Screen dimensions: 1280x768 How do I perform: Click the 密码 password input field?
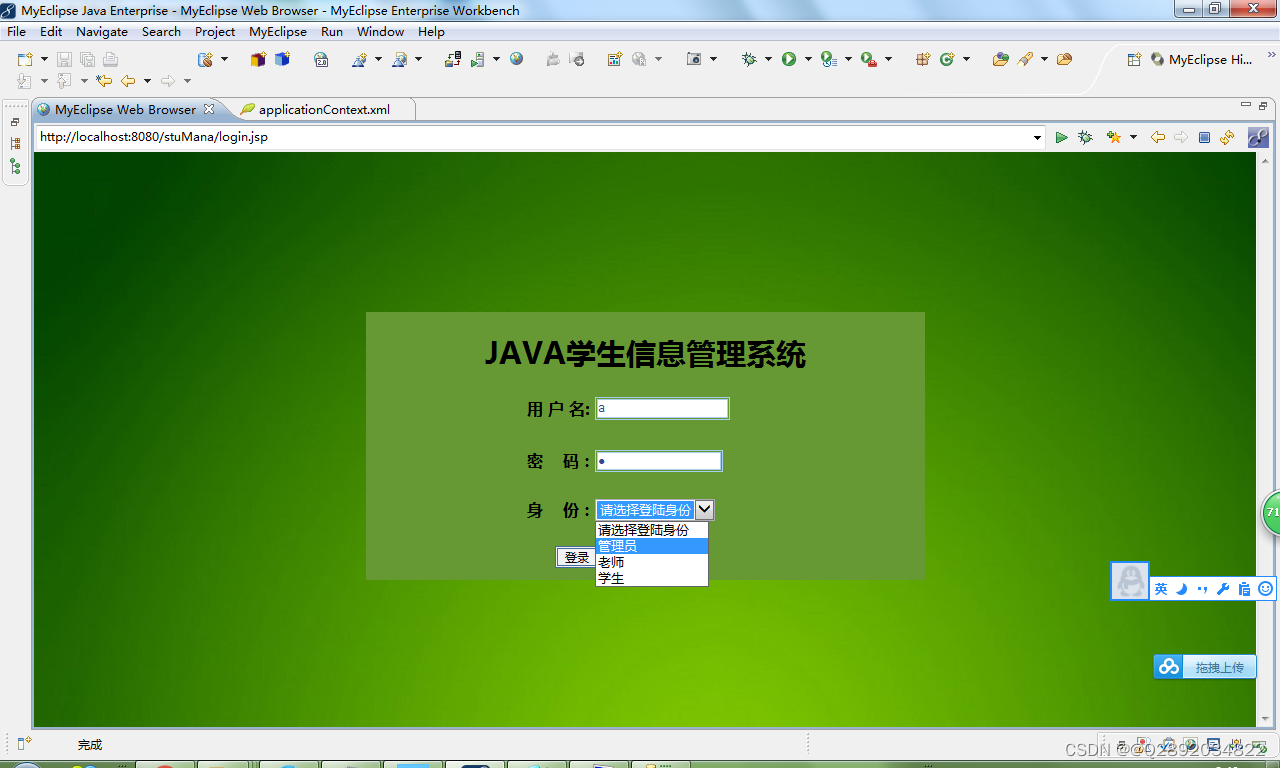tap(659, 461)
